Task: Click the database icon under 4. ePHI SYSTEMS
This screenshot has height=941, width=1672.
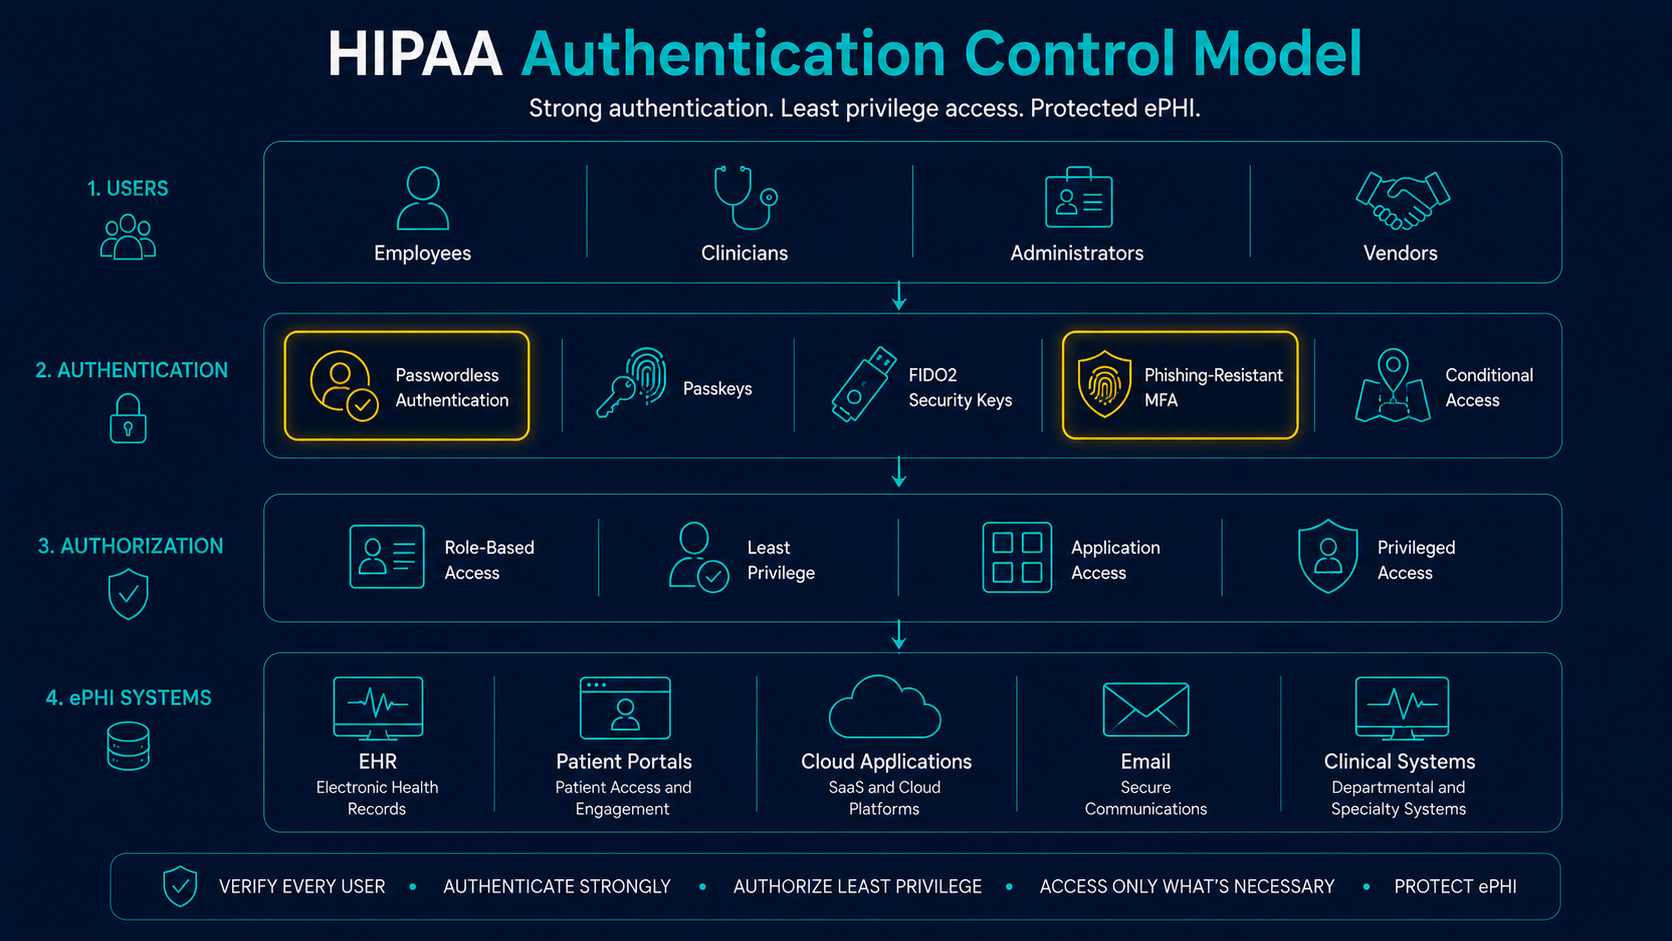Action: (128, 747)
